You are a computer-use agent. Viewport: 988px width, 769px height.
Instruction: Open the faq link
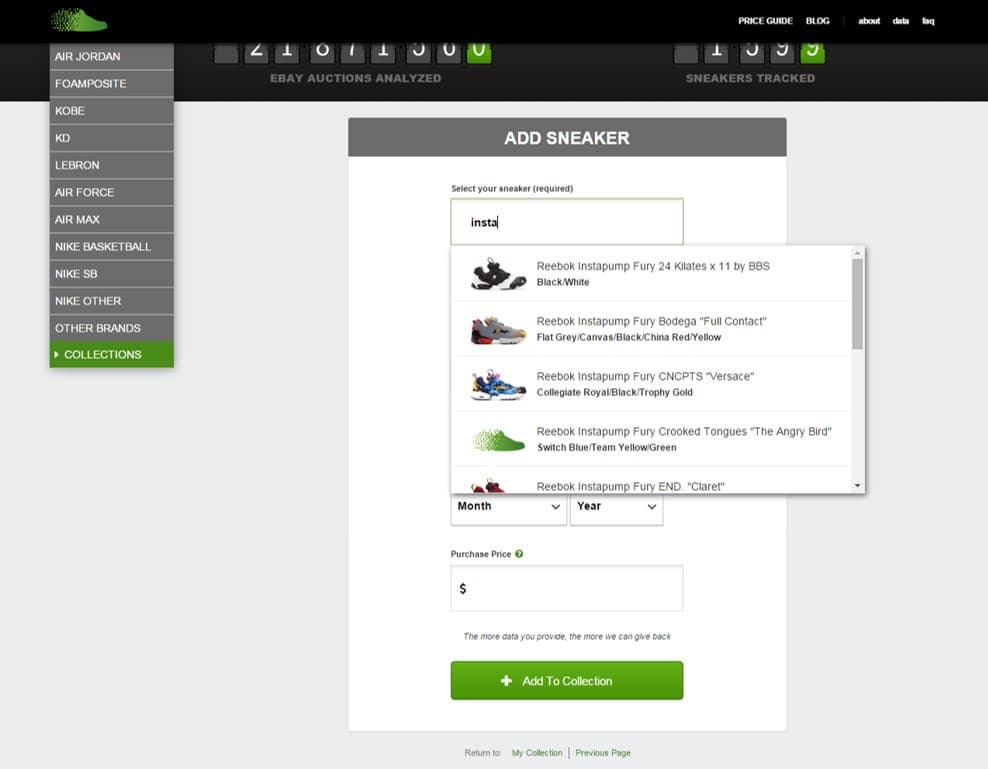click(x=928, y=21)
